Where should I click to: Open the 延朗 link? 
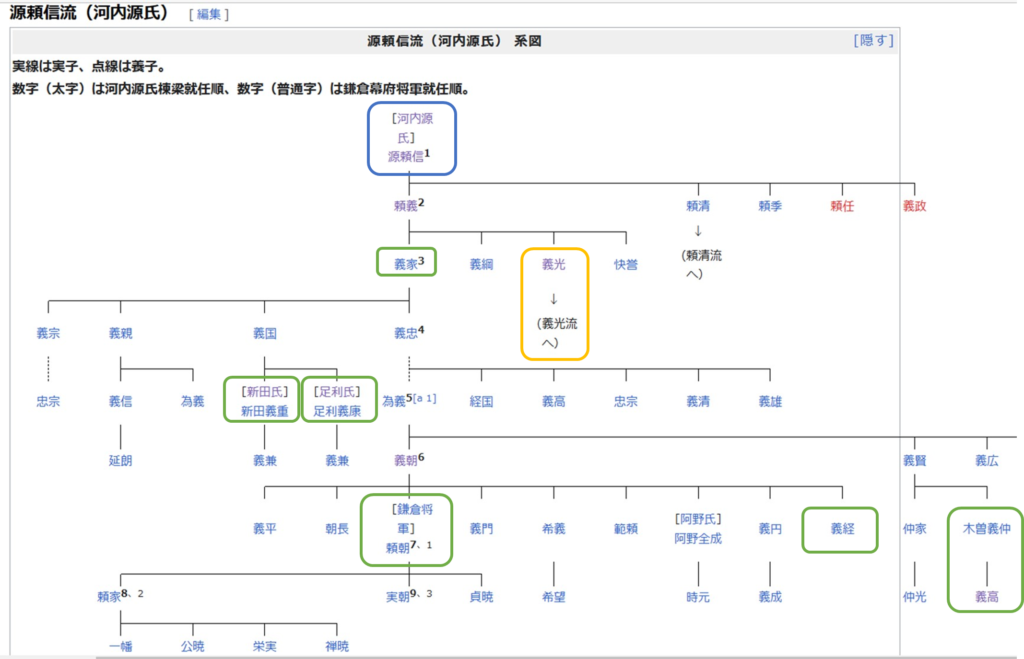tap(120, 460)
